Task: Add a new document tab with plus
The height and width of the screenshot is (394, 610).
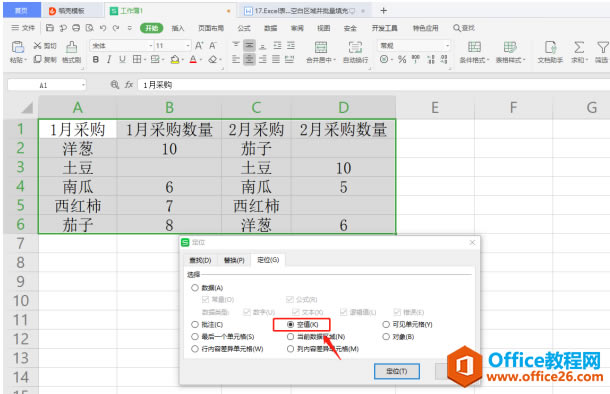Action: [384, 11]
